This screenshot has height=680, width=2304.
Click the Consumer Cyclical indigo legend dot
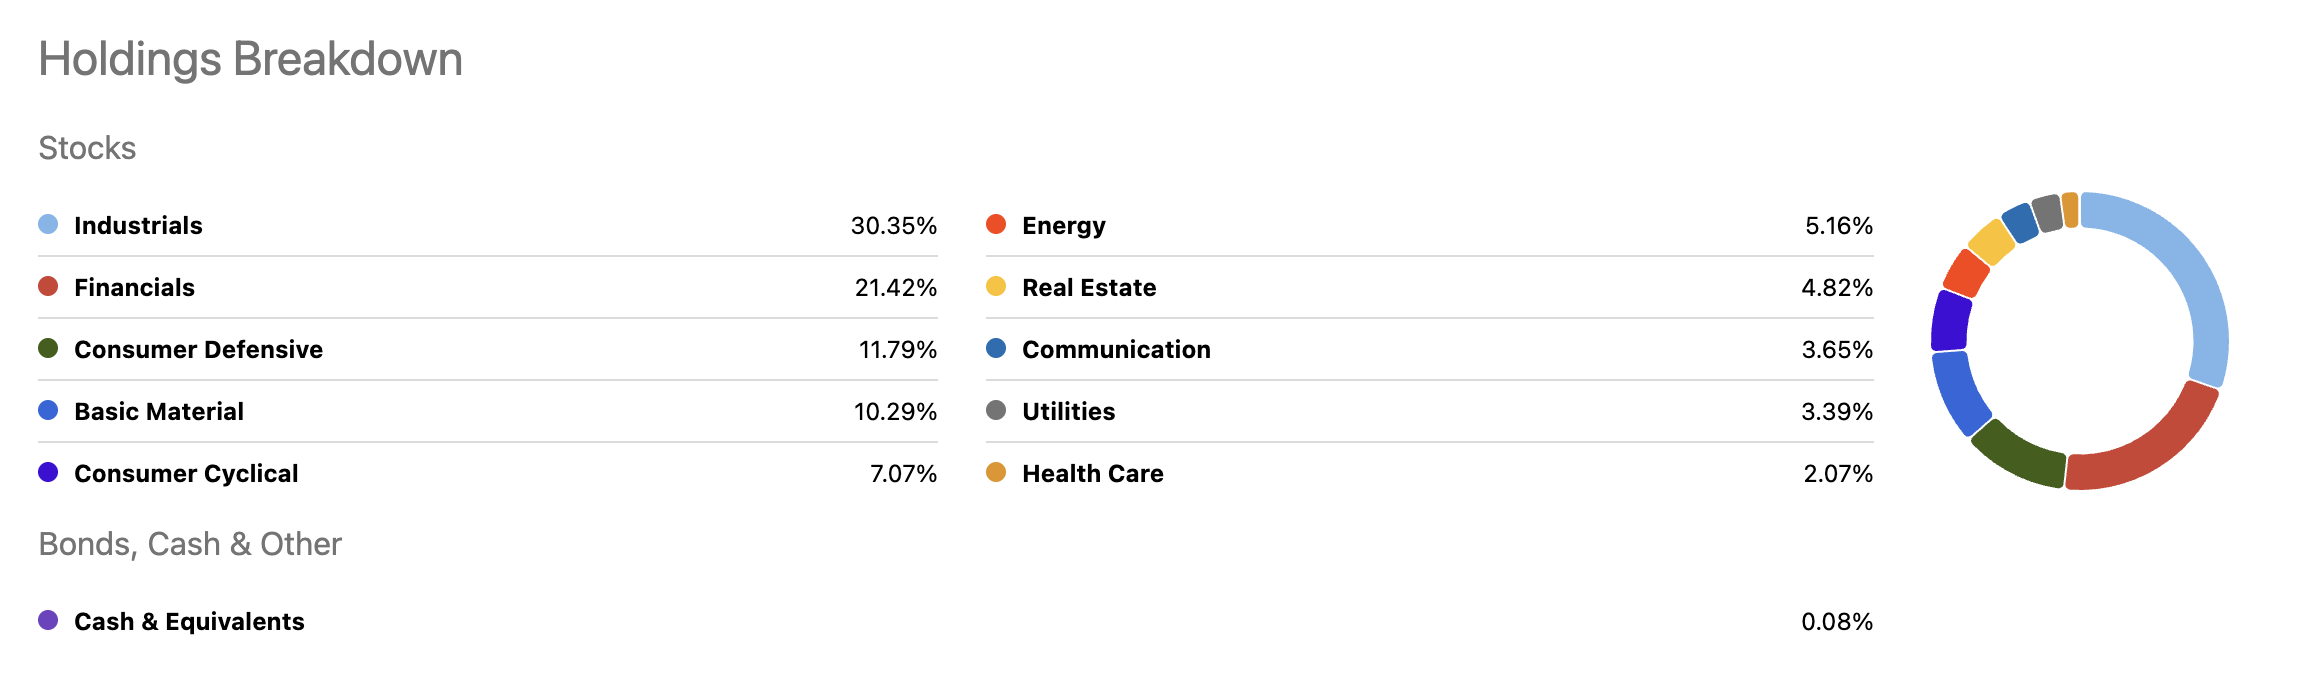pos(48,472)
